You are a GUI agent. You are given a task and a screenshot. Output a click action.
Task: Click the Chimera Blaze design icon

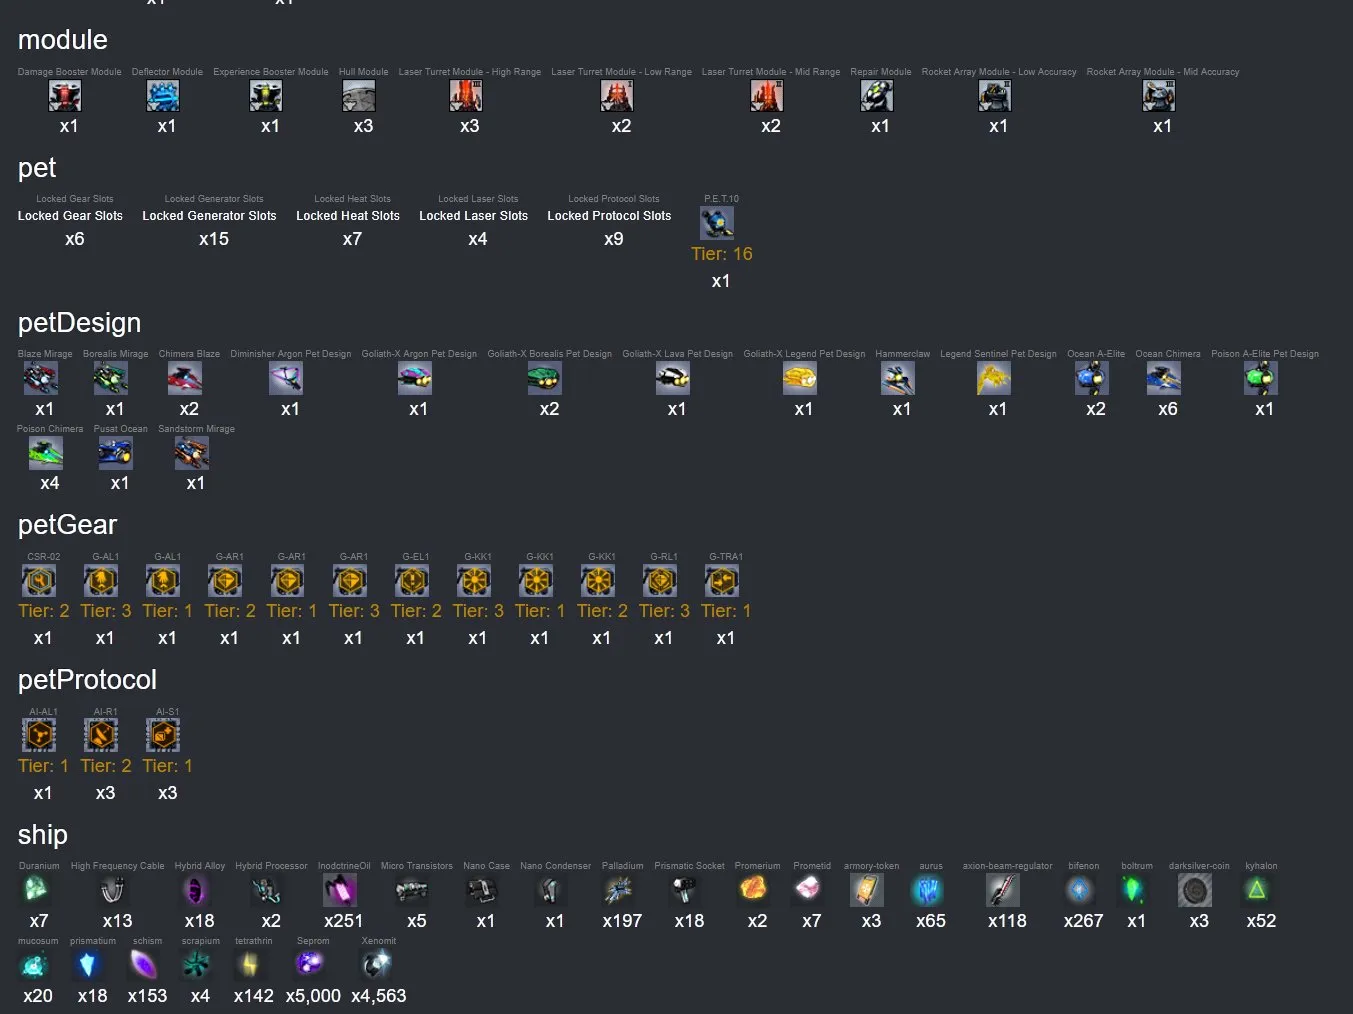(185, 379)
